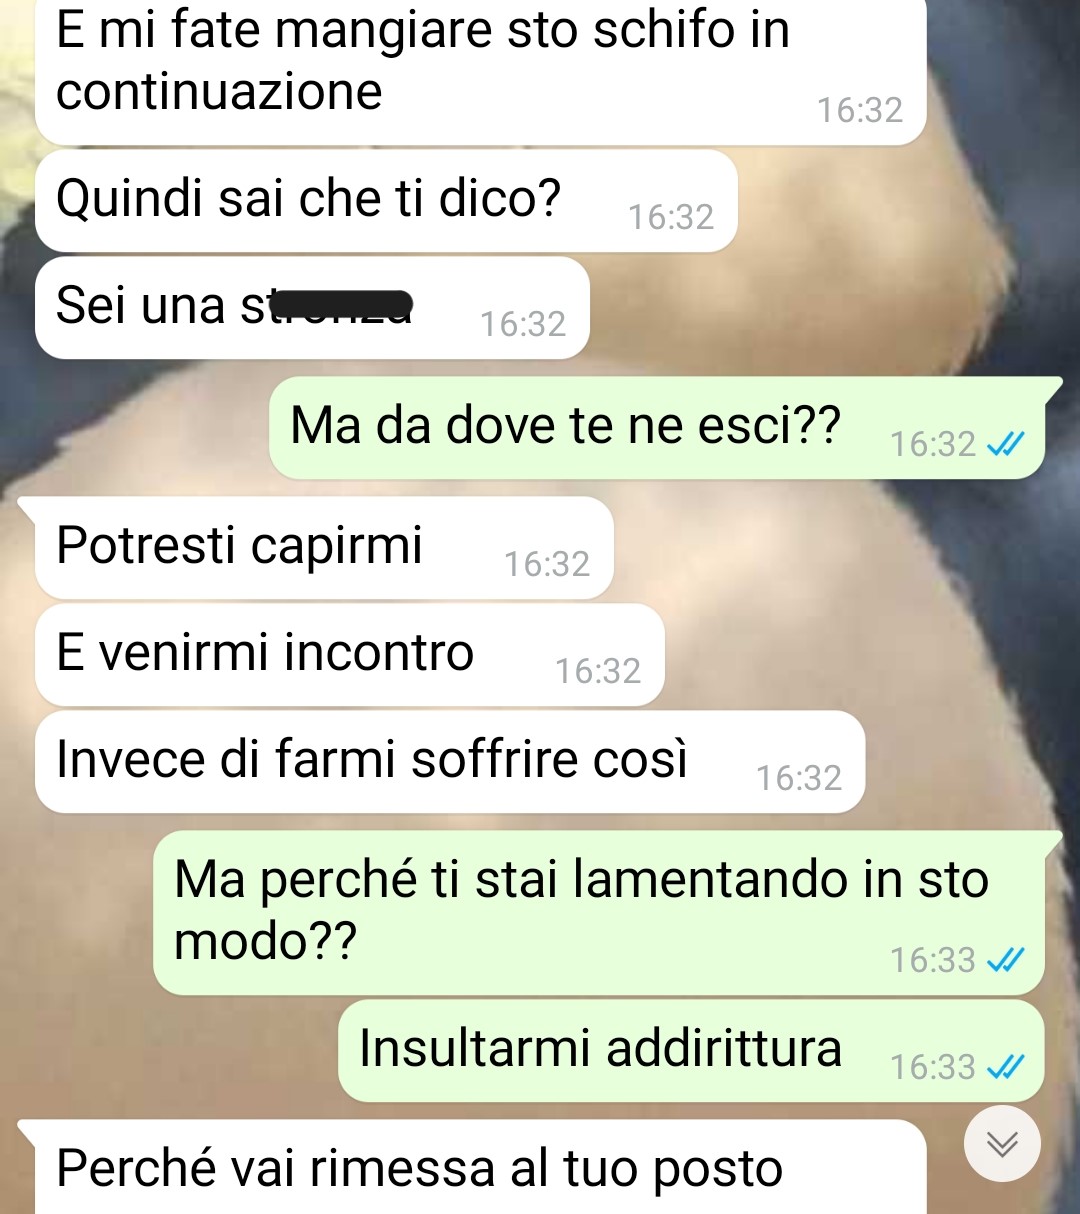Tap the 'Potresti capirmi' message bubble

324,548
